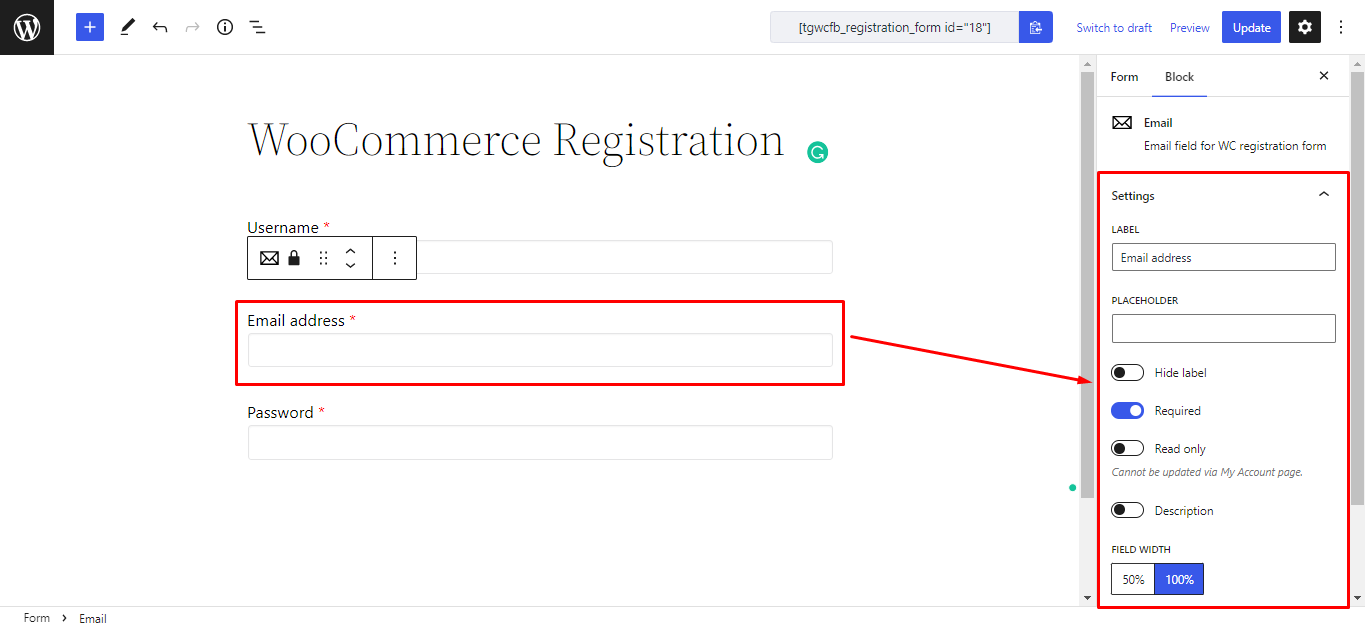Turn on the Read only toggle
The width and height of the screenshot is (1365, 628).
click(x=1126, y=447)
